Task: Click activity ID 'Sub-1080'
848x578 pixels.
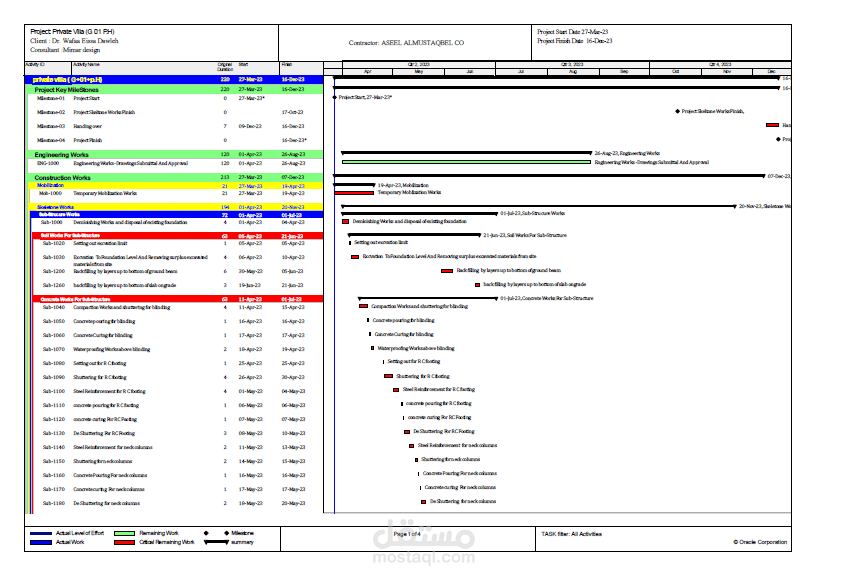Action: tap(54, 364)
